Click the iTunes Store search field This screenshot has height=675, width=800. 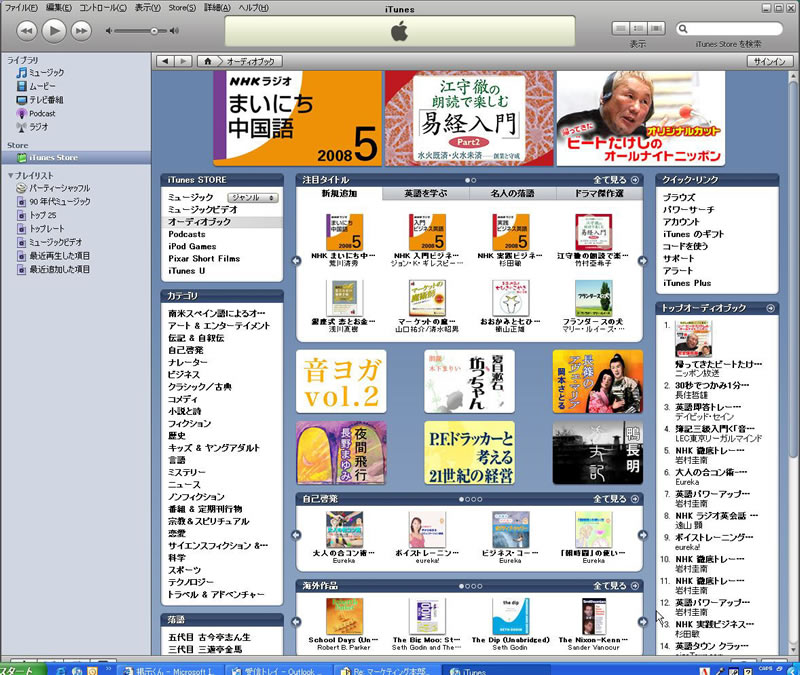pyautogui.click(x=729, y=29)
